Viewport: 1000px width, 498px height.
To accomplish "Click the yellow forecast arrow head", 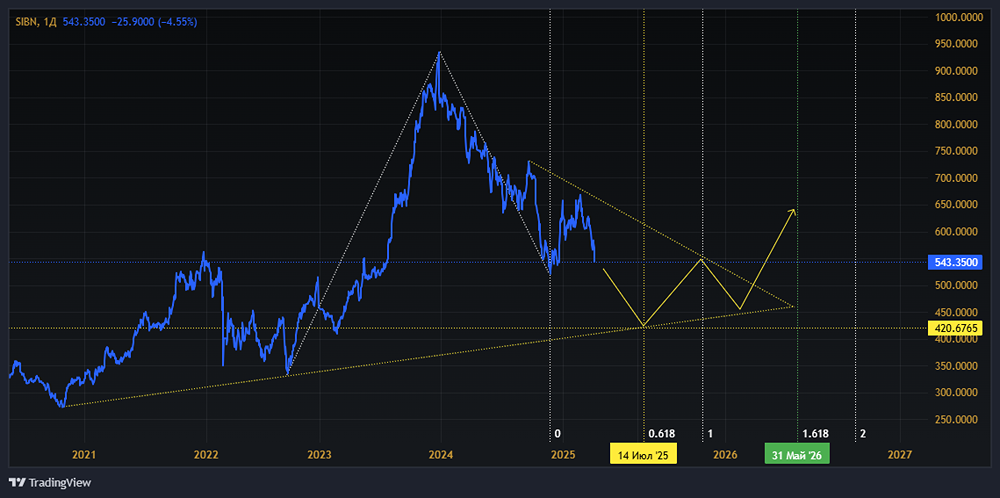I will click(x=793, y=212).
